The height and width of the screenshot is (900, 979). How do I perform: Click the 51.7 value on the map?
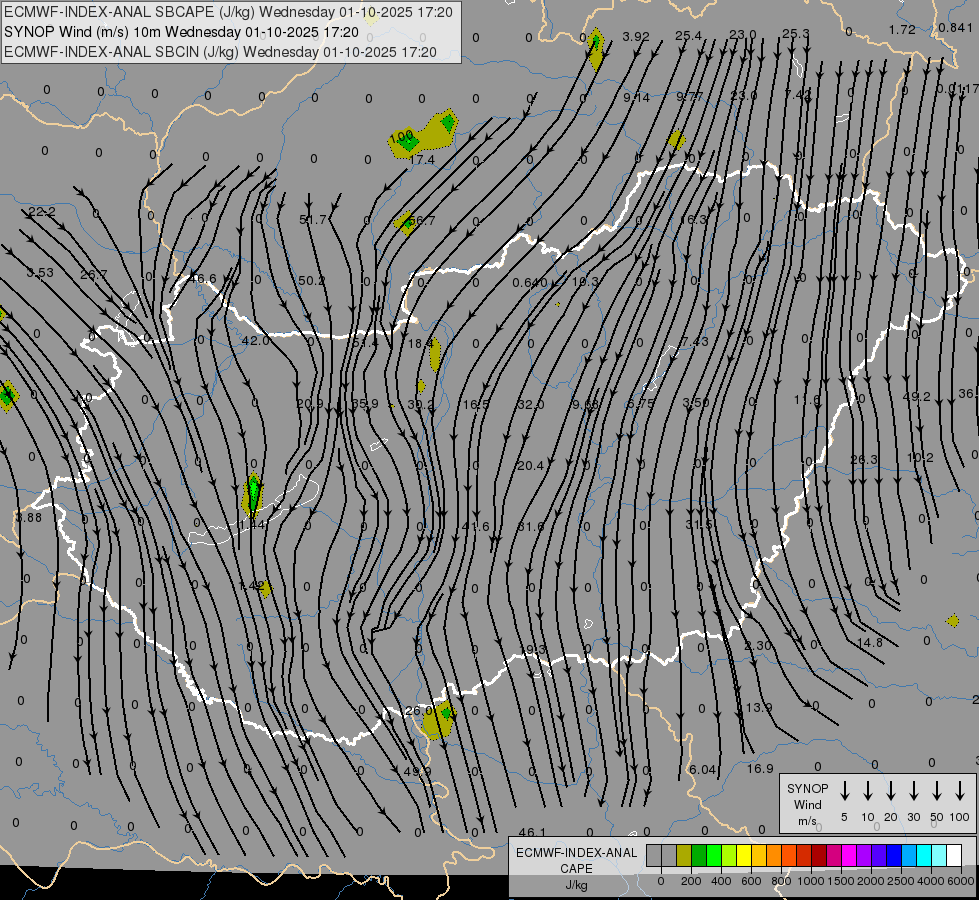[312, 220]
